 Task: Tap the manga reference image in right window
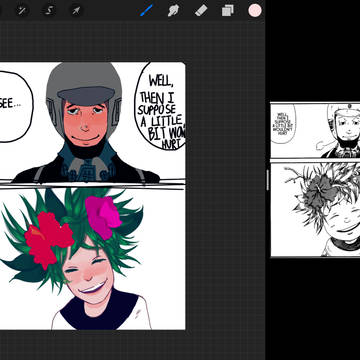315,180
